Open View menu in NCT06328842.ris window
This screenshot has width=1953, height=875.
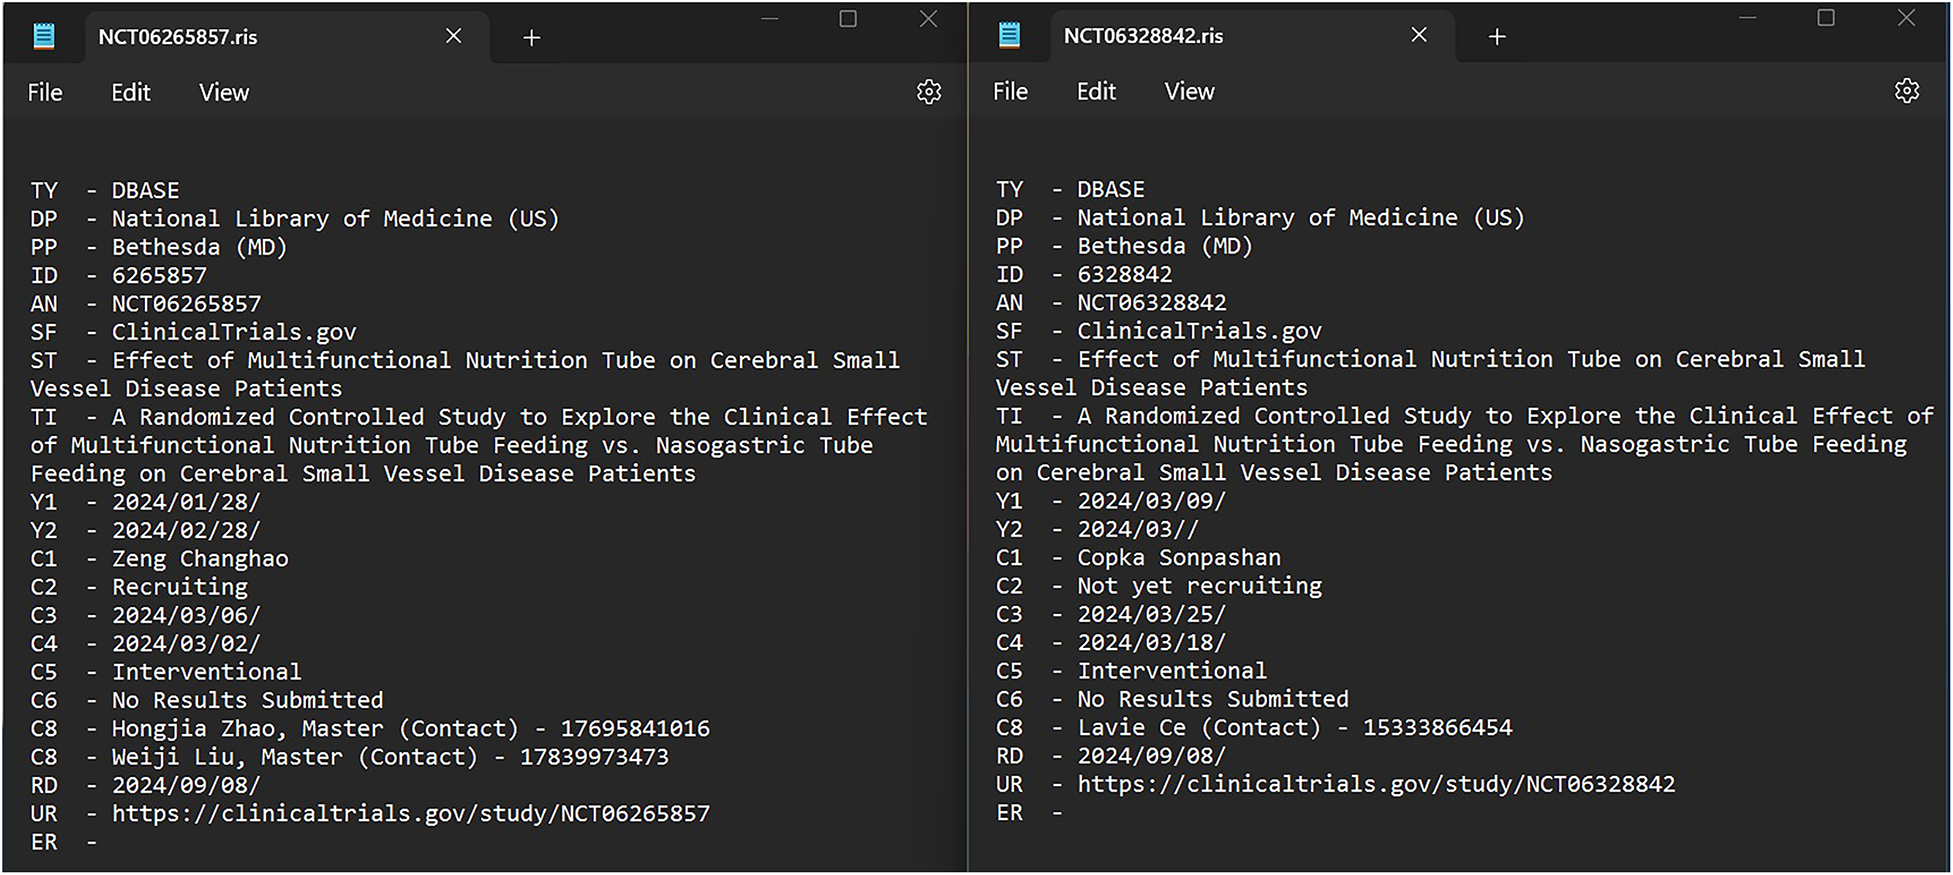pyautogui.click(x=1189, y=92)
